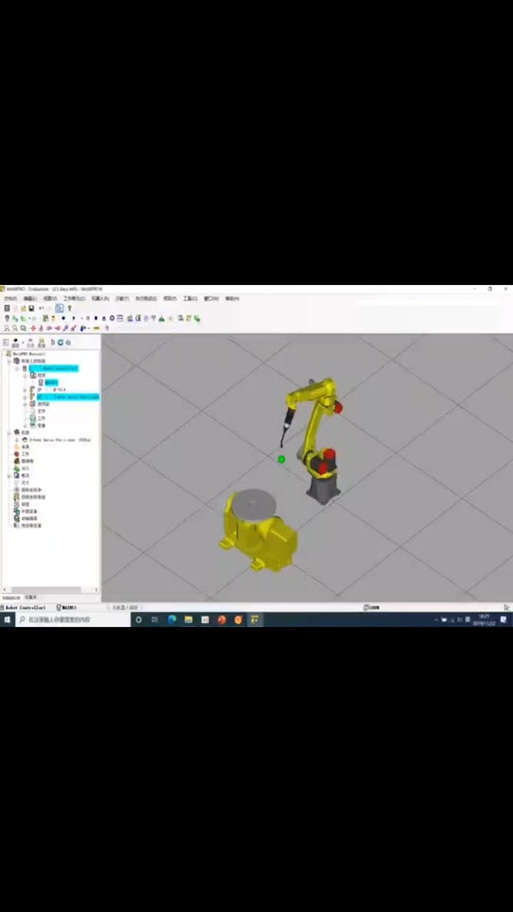Click the highlighted selection tool toolbar icon

coord(59,308)
